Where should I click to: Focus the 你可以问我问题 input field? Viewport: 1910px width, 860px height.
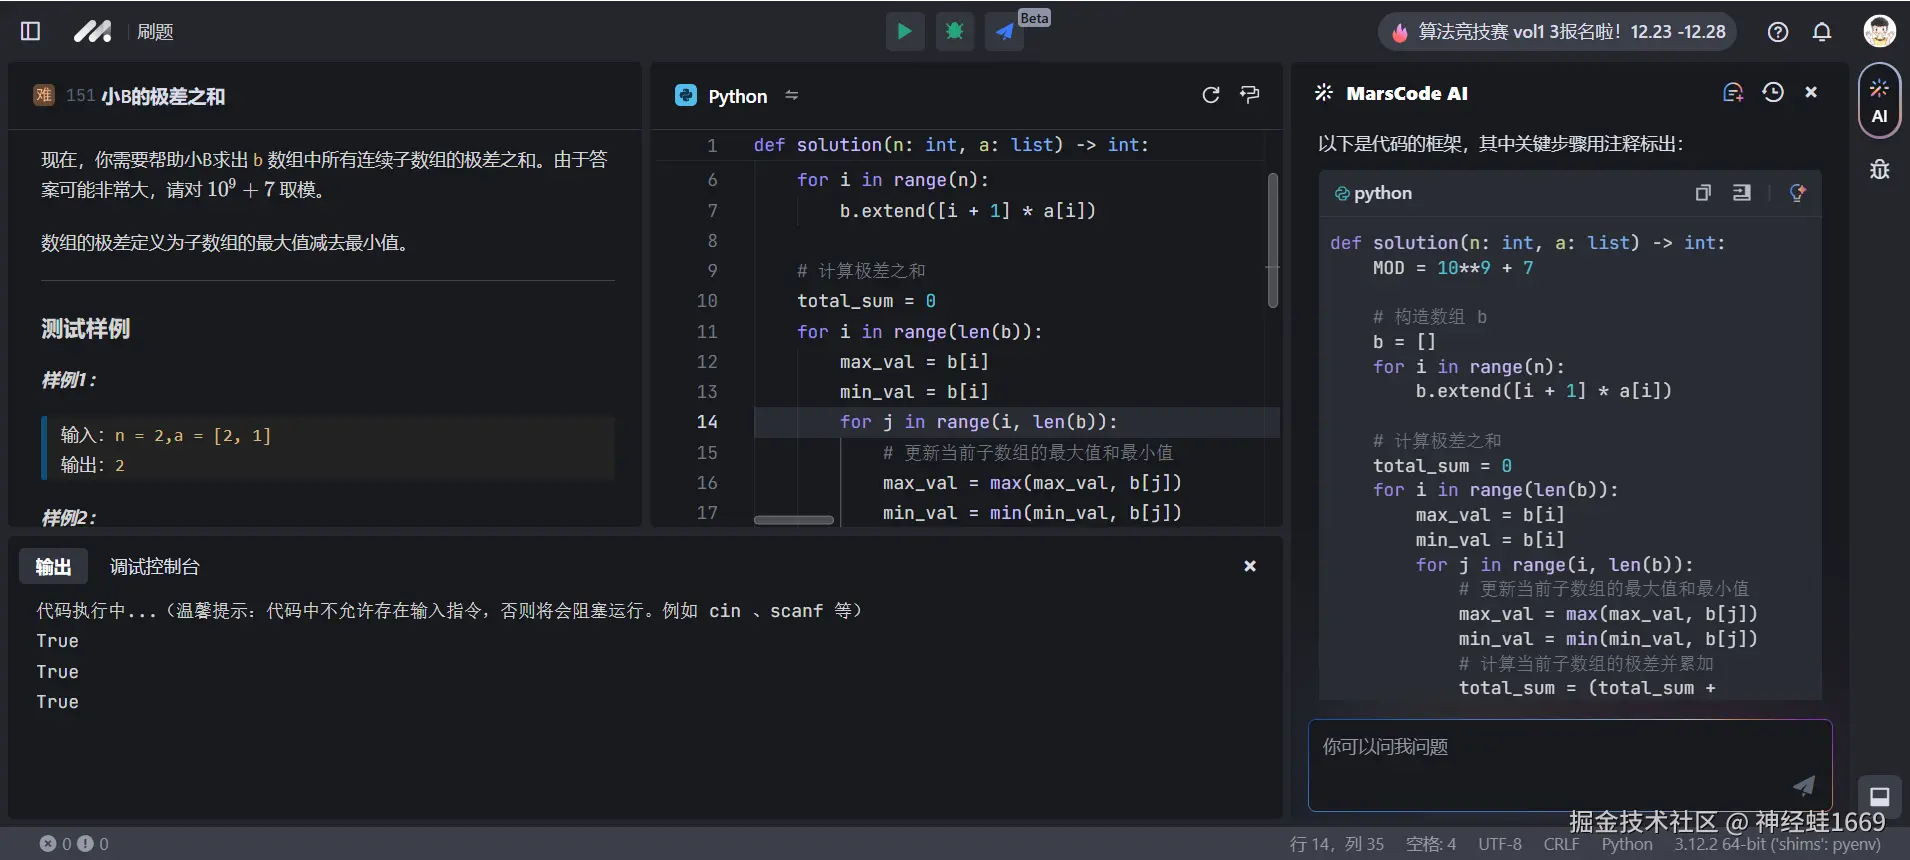[1570, 765]
